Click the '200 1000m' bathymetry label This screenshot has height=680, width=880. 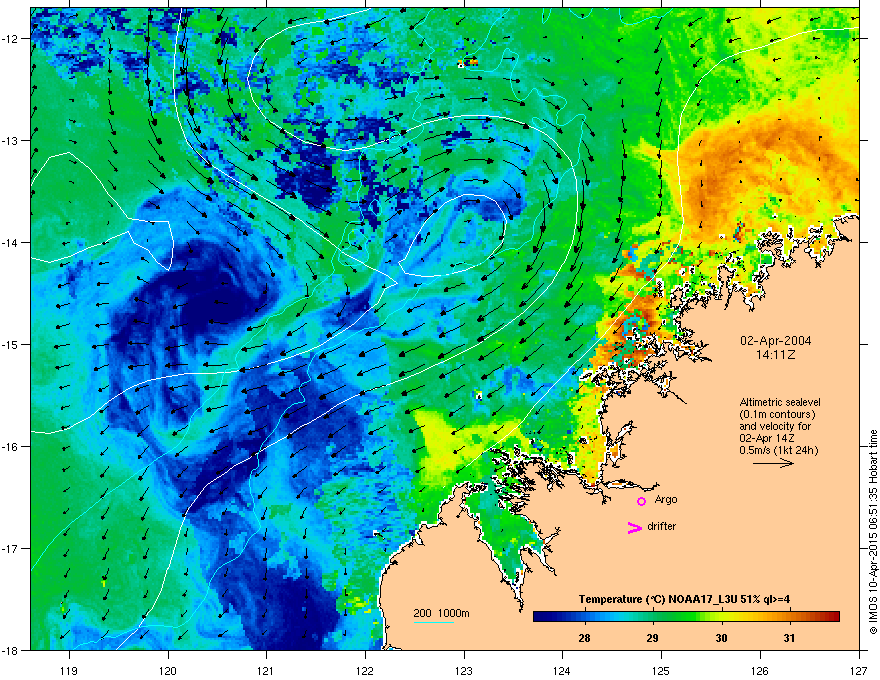pos(441,613)
